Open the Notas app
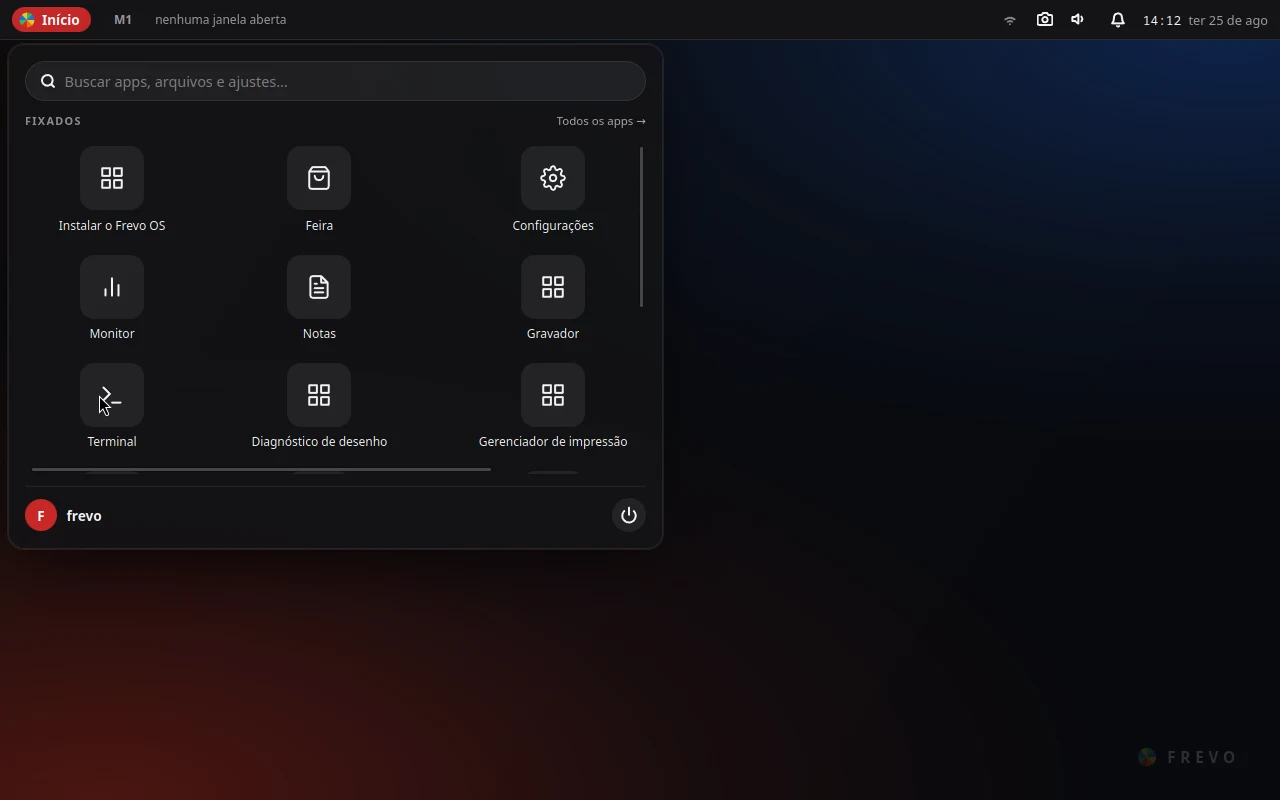The height and width of the screenshot is (800, 1280). point(319,287)
